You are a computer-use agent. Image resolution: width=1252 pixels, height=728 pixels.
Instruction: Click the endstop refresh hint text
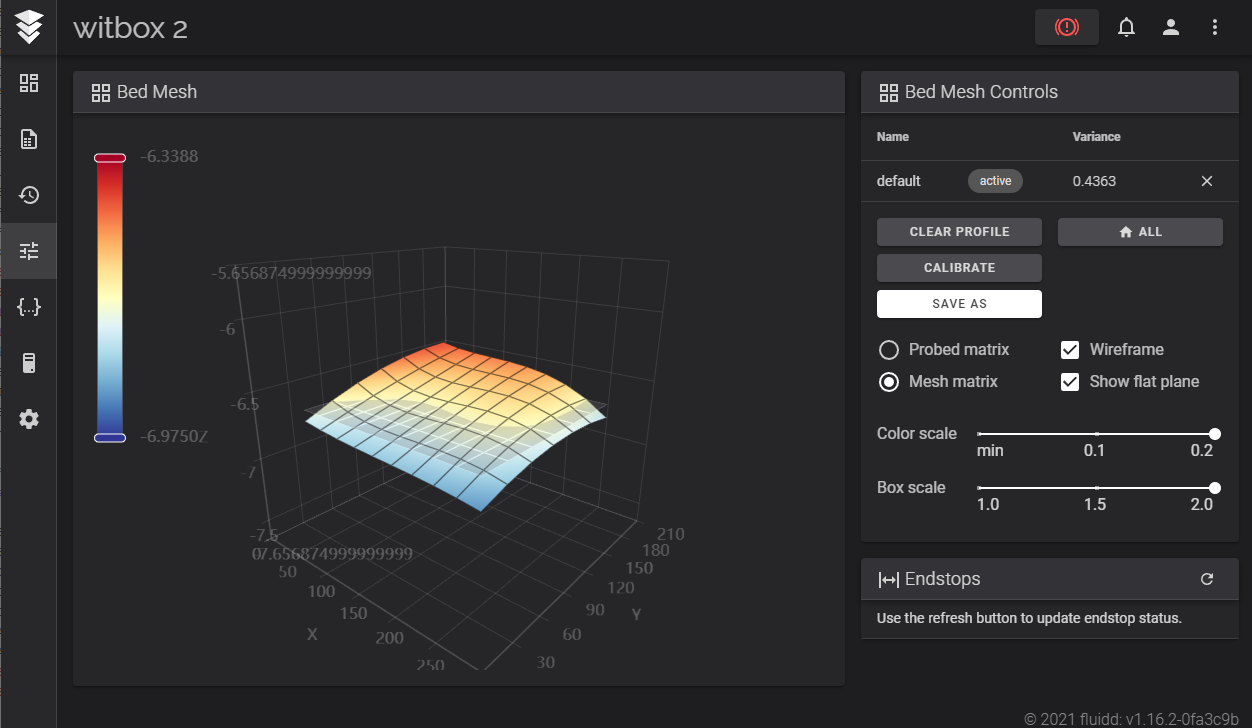tap(1029, 618)
